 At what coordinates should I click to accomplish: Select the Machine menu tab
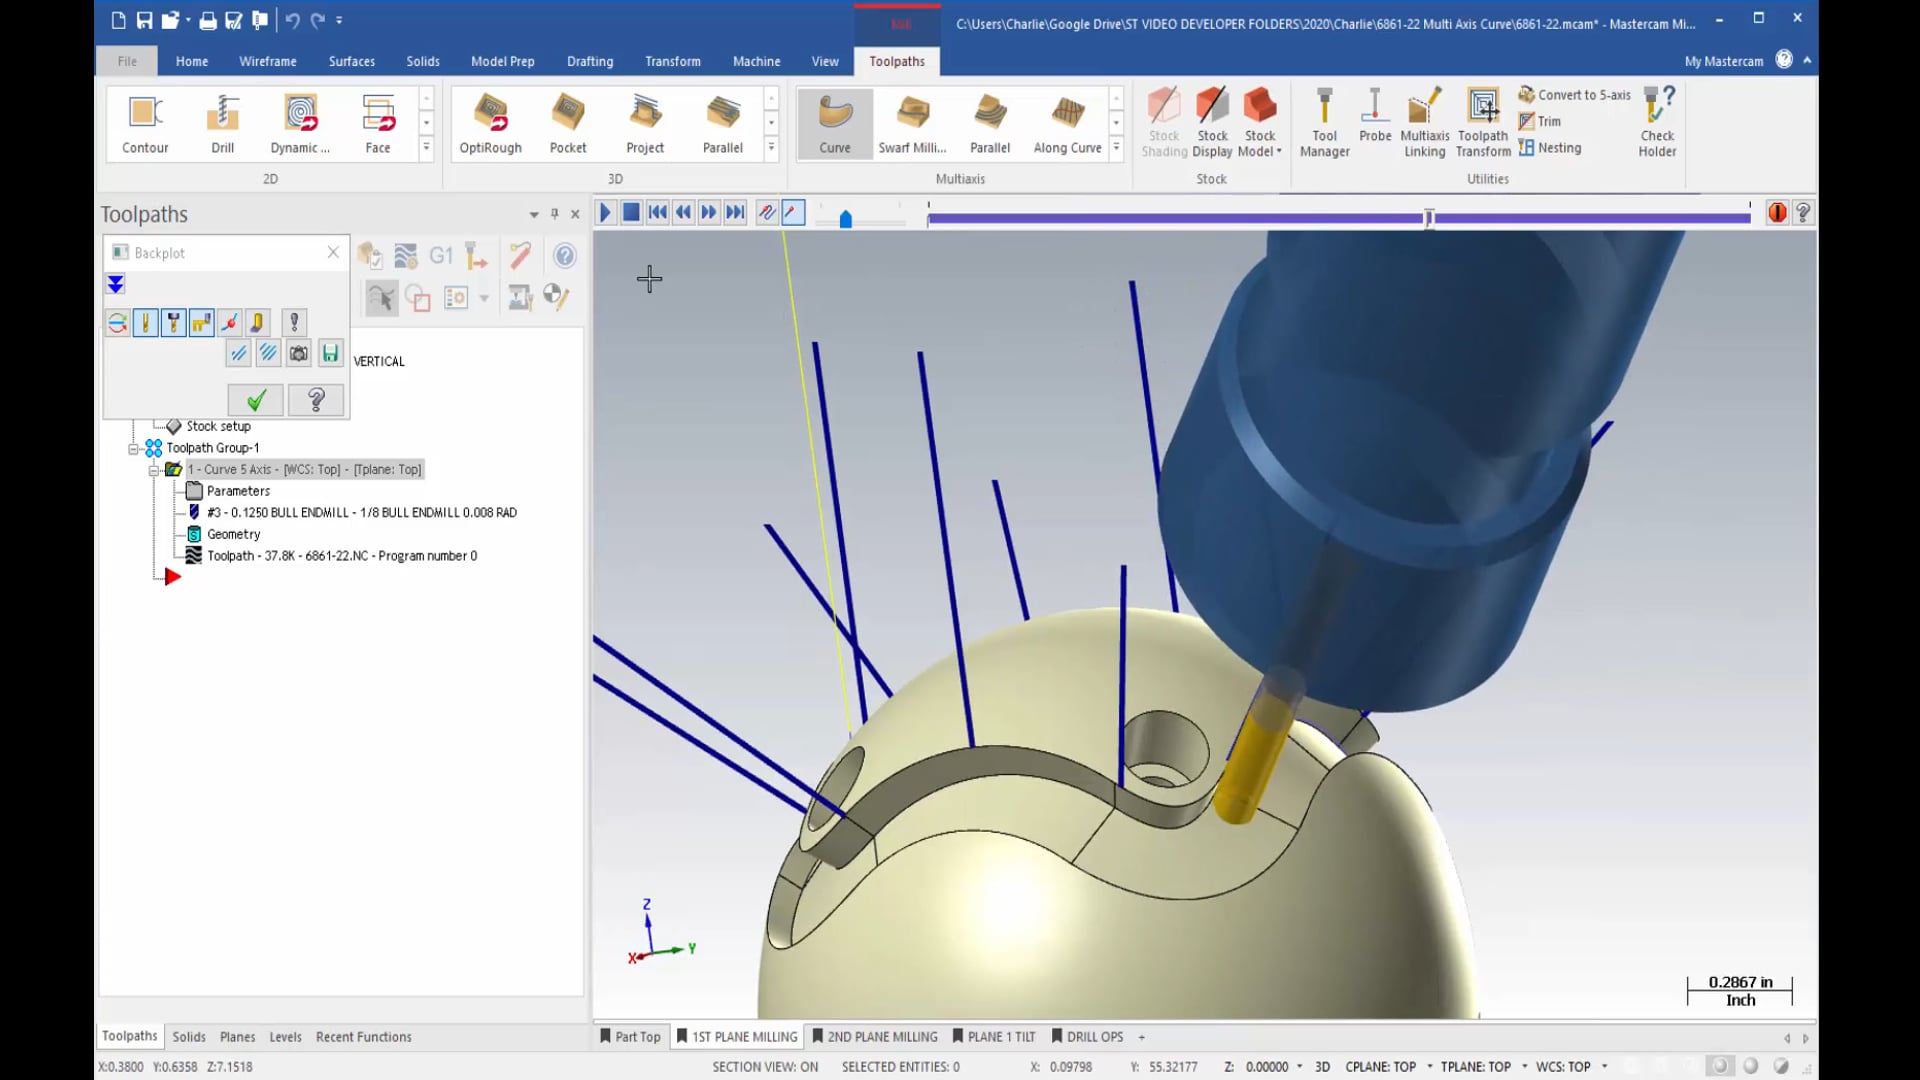click(x=756, y=61)
